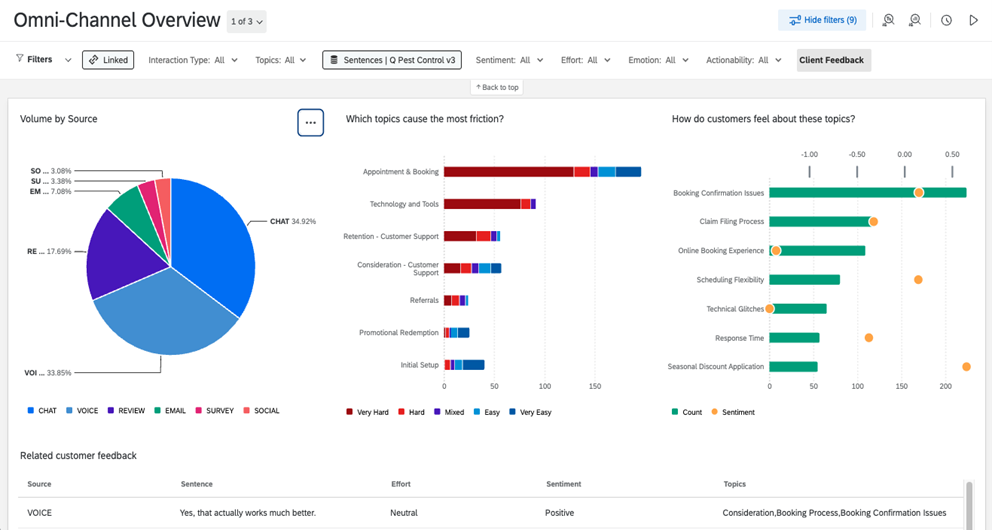Toggle the Linked filters button

(x=108, y=60)
